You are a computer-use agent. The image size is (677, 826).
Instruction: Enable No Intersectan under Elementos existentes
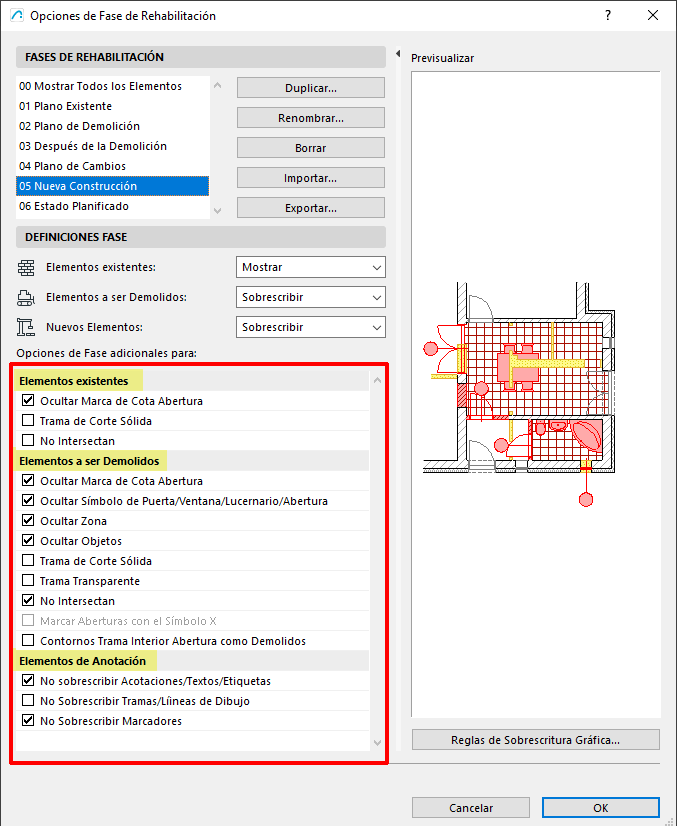pos(28,440)
